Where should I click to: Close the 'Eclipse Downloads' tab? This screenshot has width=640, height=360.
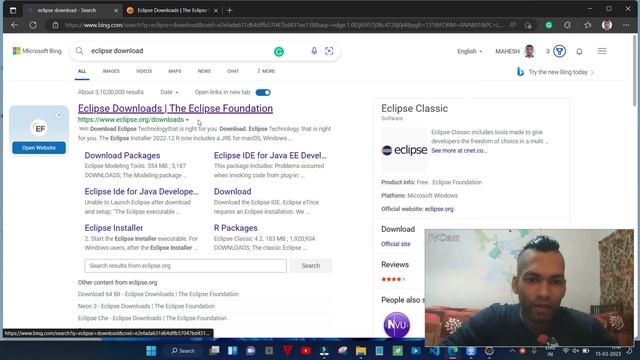[216, 11]
